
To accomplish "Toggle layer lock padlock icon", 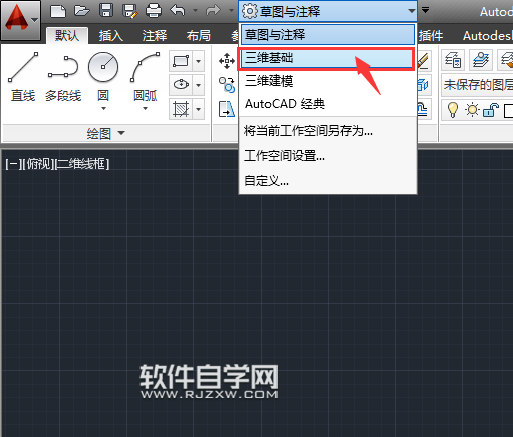I will pos(491,110).
